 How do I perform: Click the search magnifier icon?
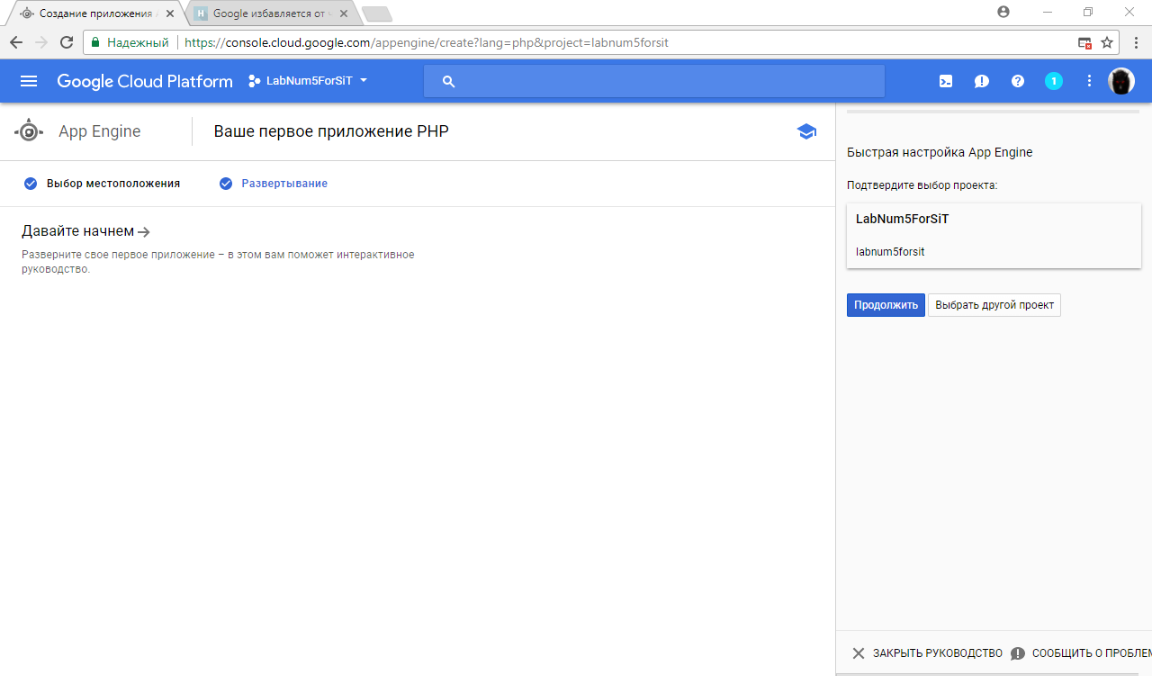[448, 82]
